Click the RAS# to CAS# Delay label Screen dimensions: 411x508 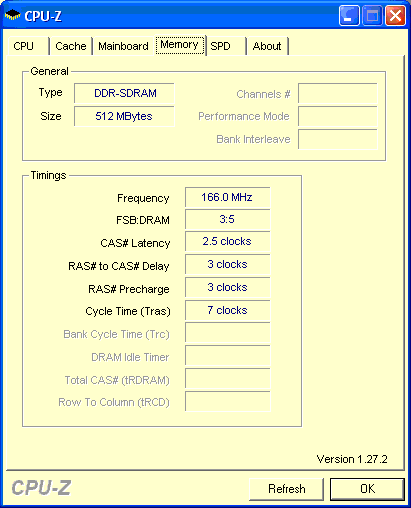[x=119, y=266]
